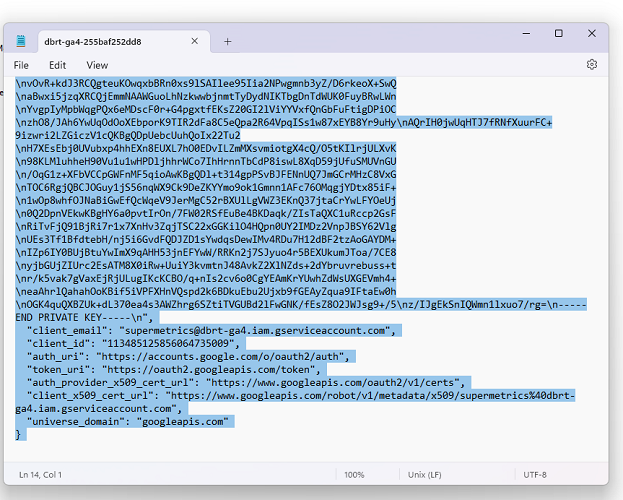
Task: Click the line starting with \naBwxi5jzq
Action: 206,97
